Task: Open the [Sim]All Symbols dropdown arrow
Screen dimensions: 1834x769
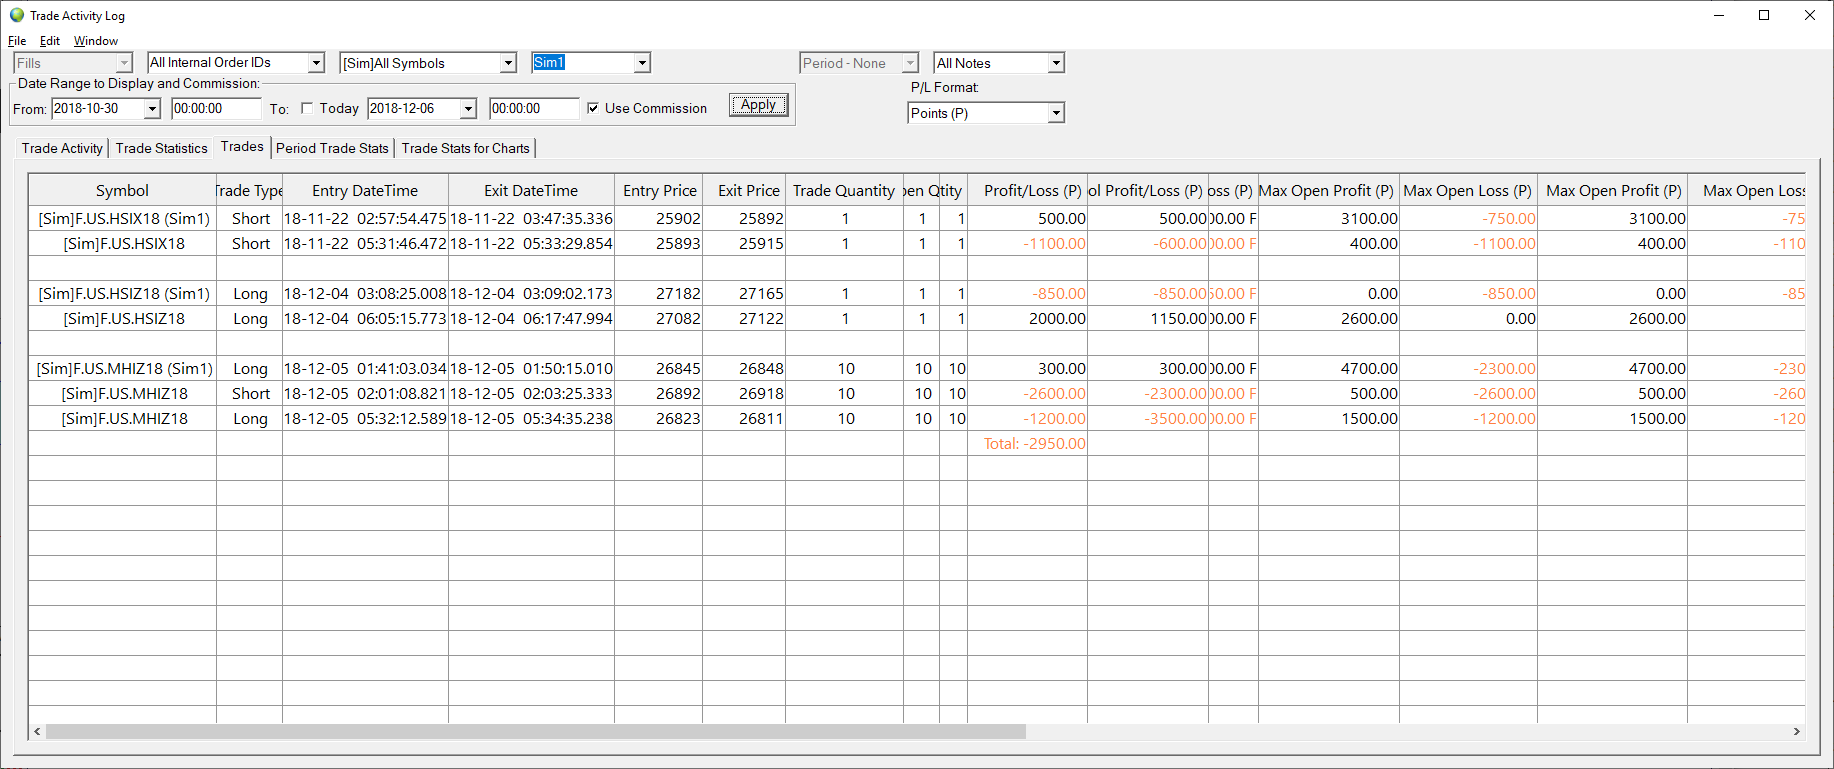Action: click(508, 63)
